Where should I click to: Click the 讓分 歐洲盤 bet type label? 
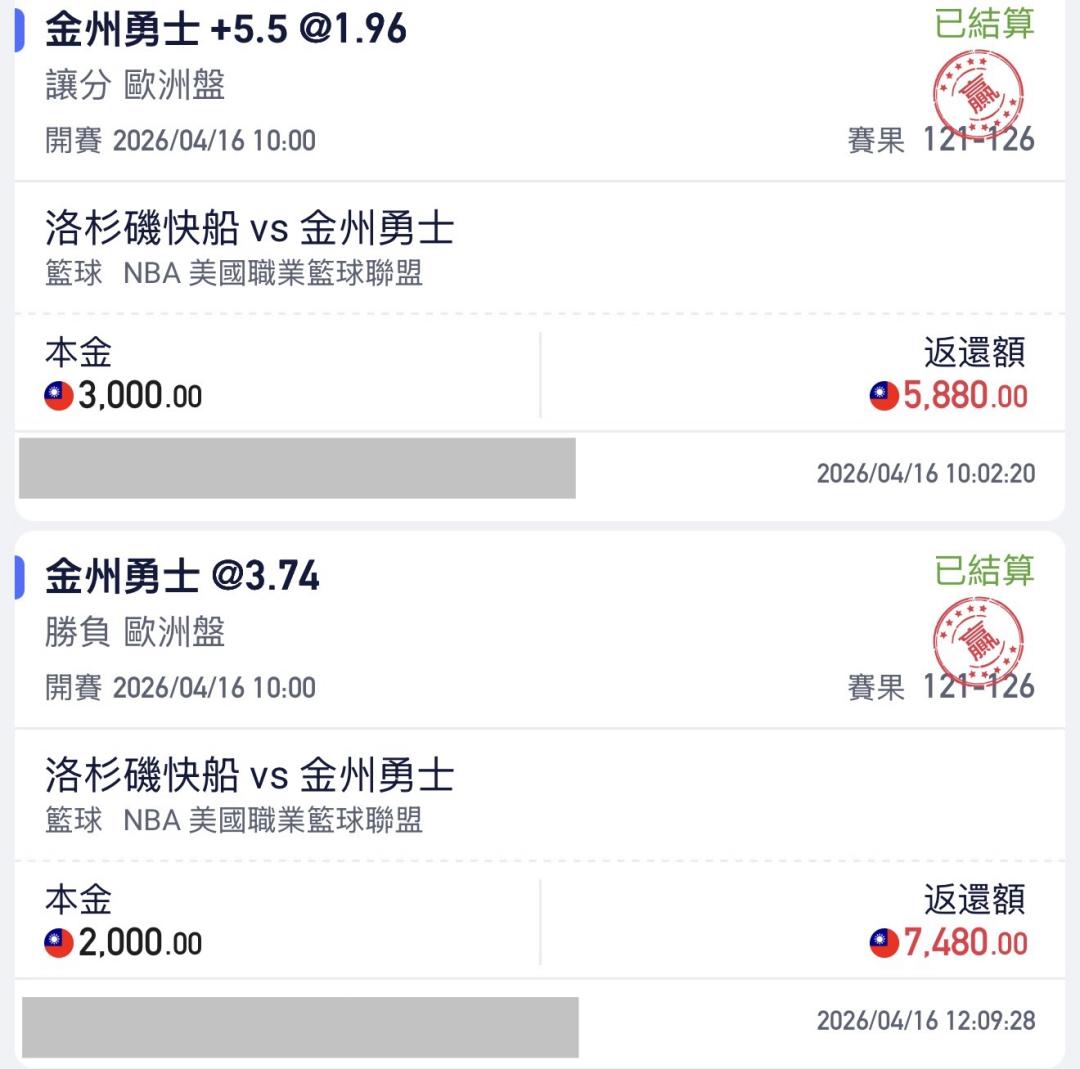(x=135, y=86)
